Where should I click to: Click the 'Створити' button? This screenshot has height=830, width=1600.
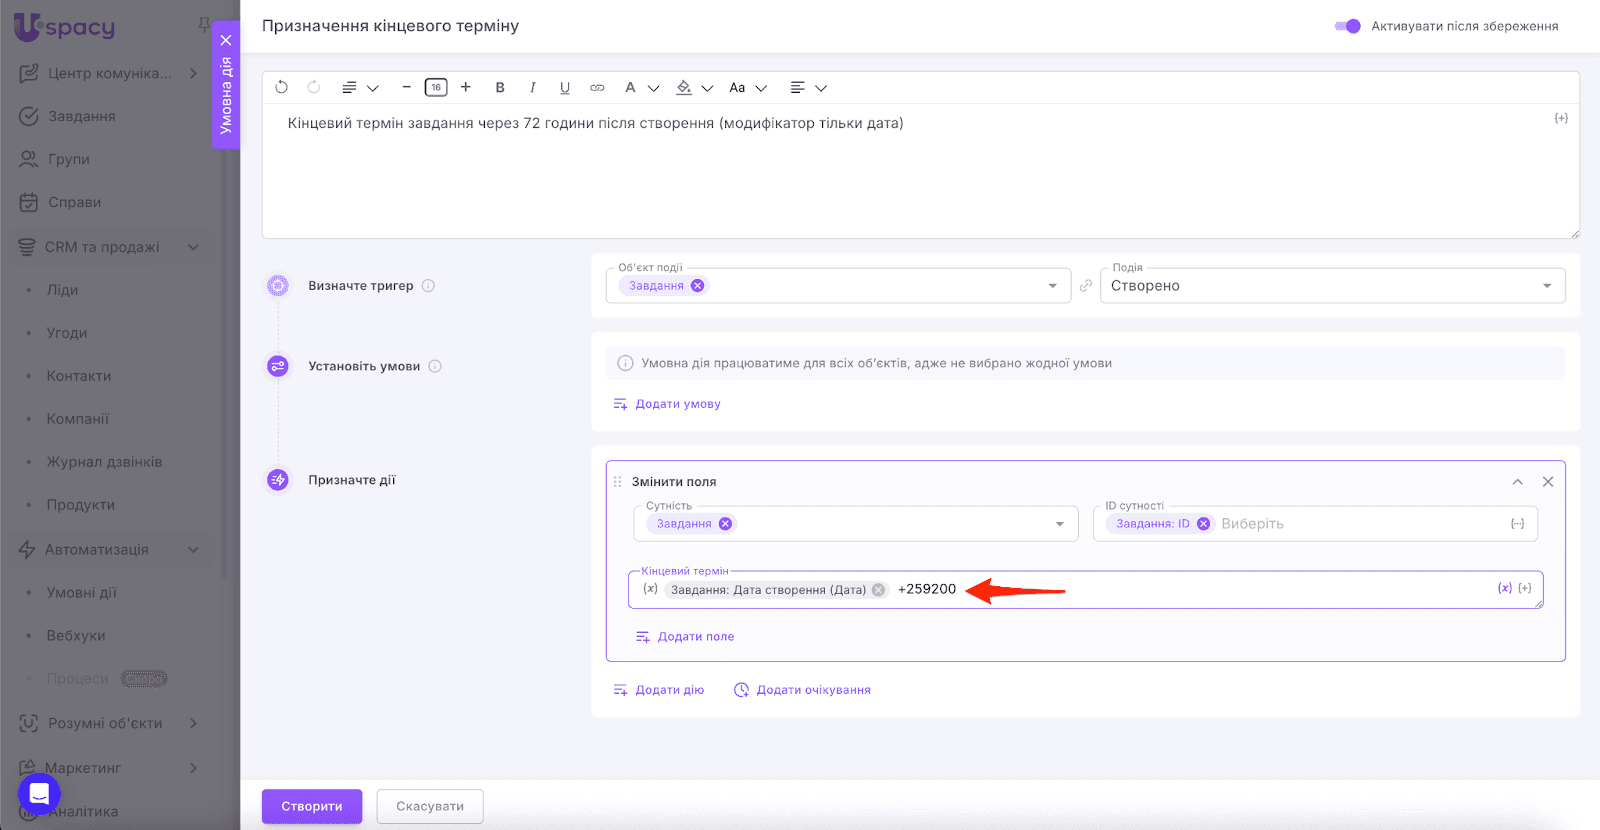(312, 806)
